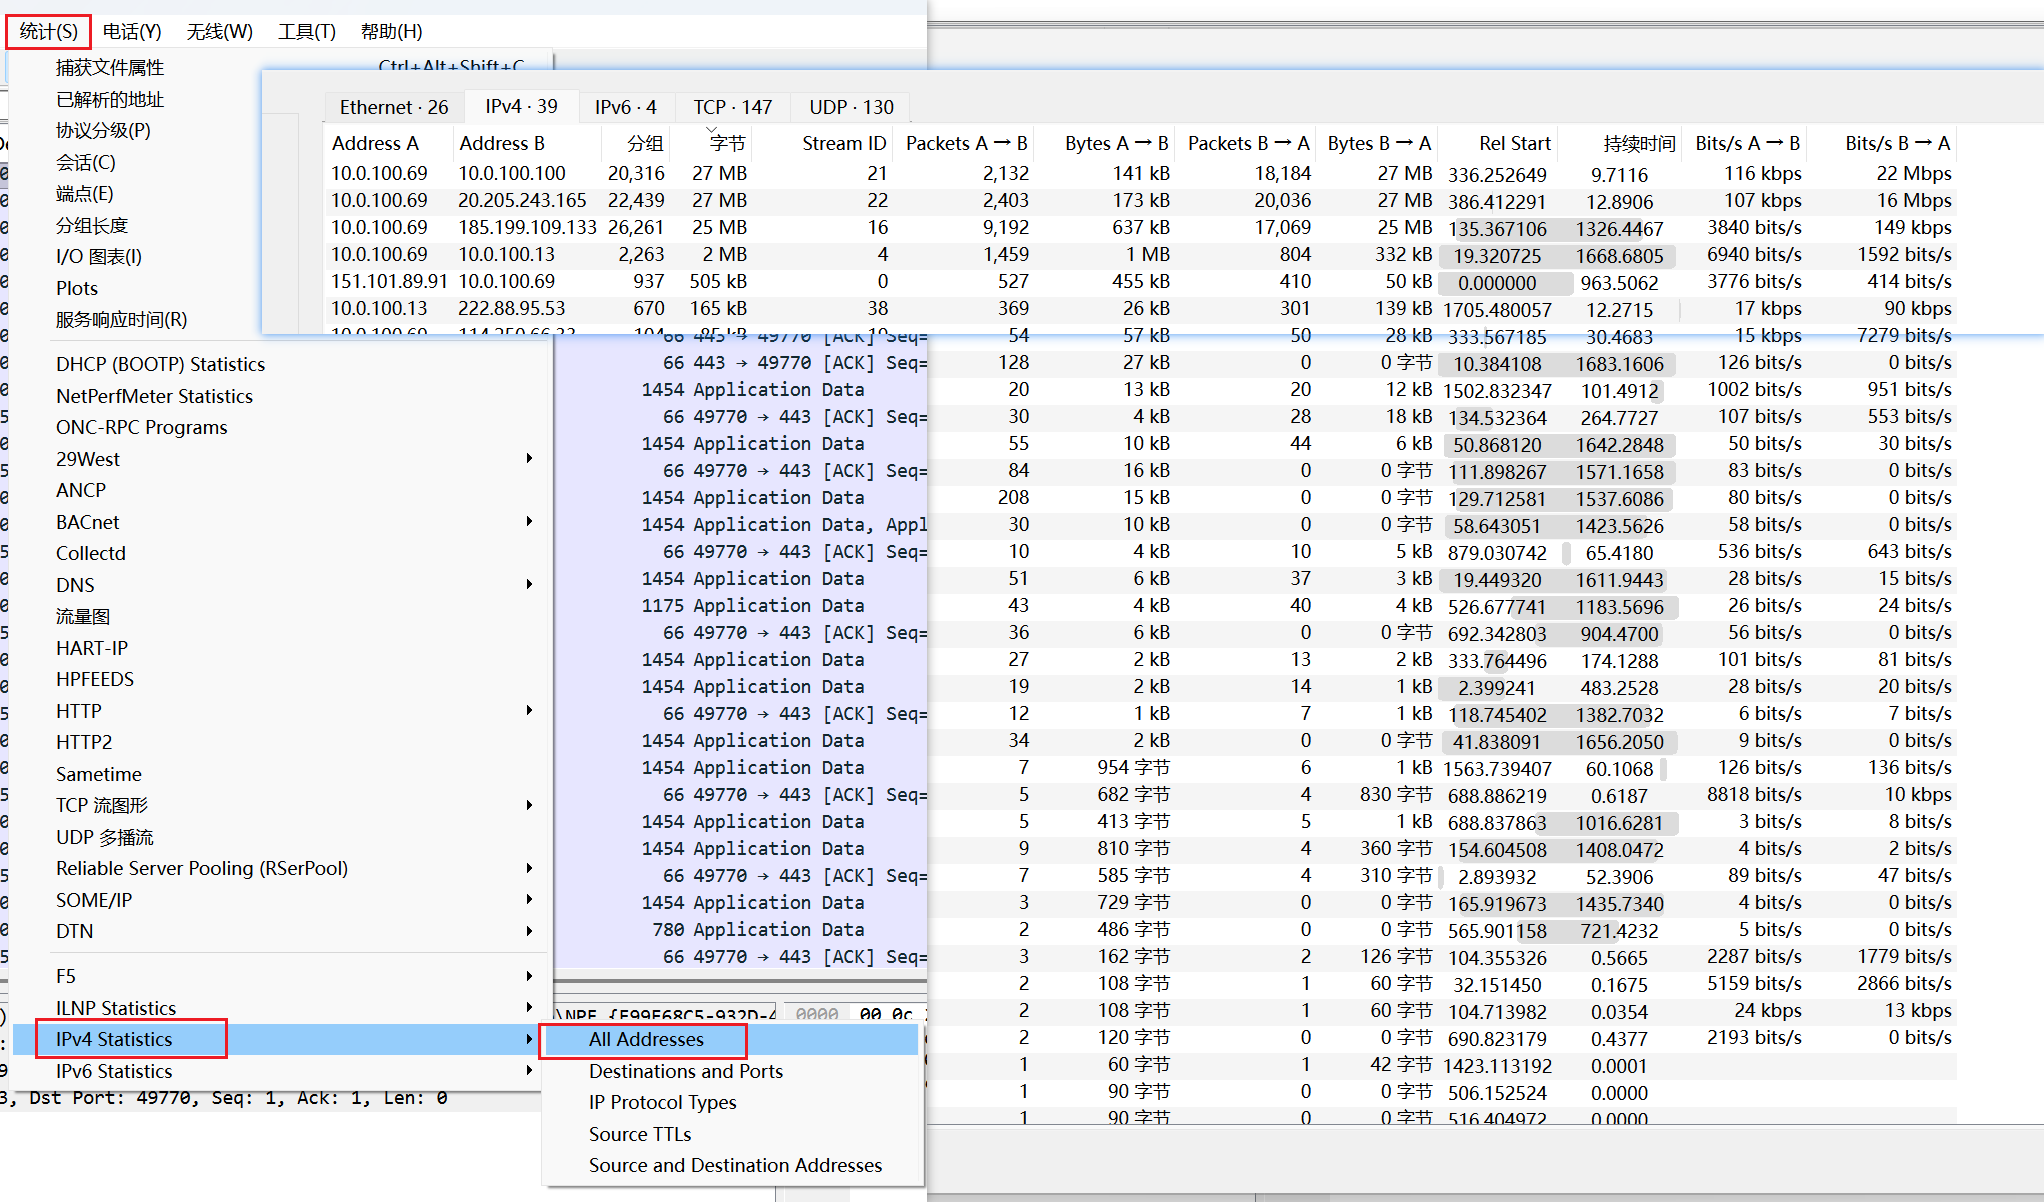This screenshot has height=1202, width=2044.
Task: Select Destinations and Ports entry
Action: [x=685, y=1071]
